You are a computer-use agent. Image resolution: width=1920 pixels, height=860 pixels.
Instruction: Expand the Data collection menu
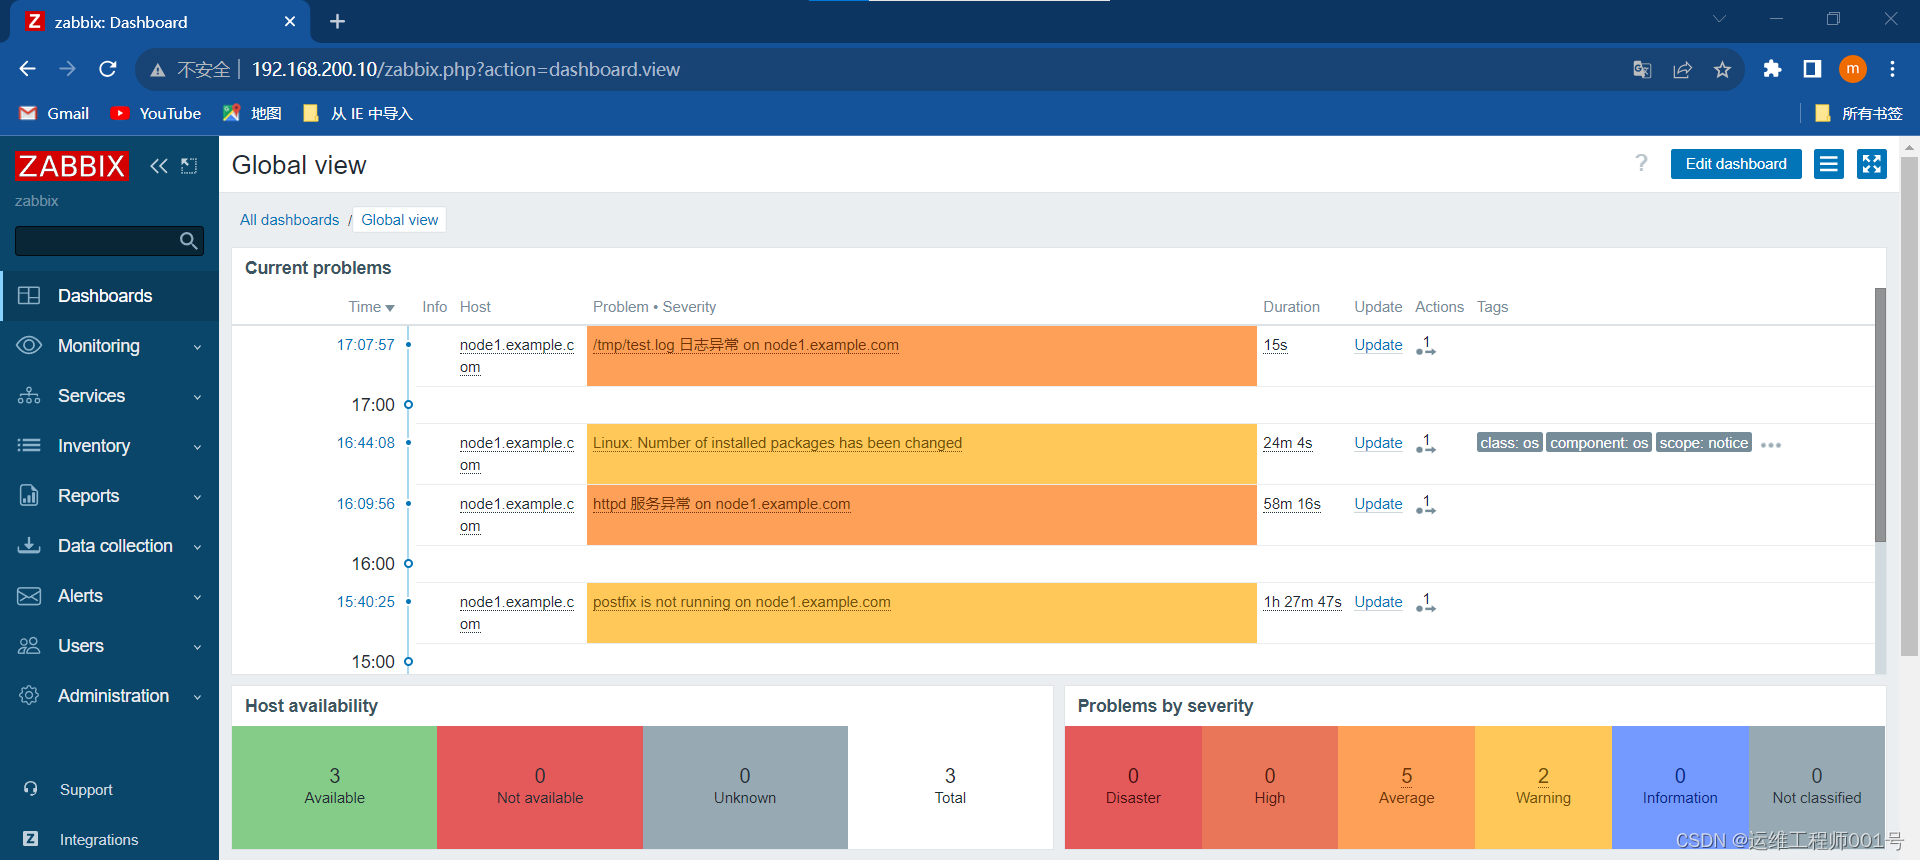tap(197, 547)
